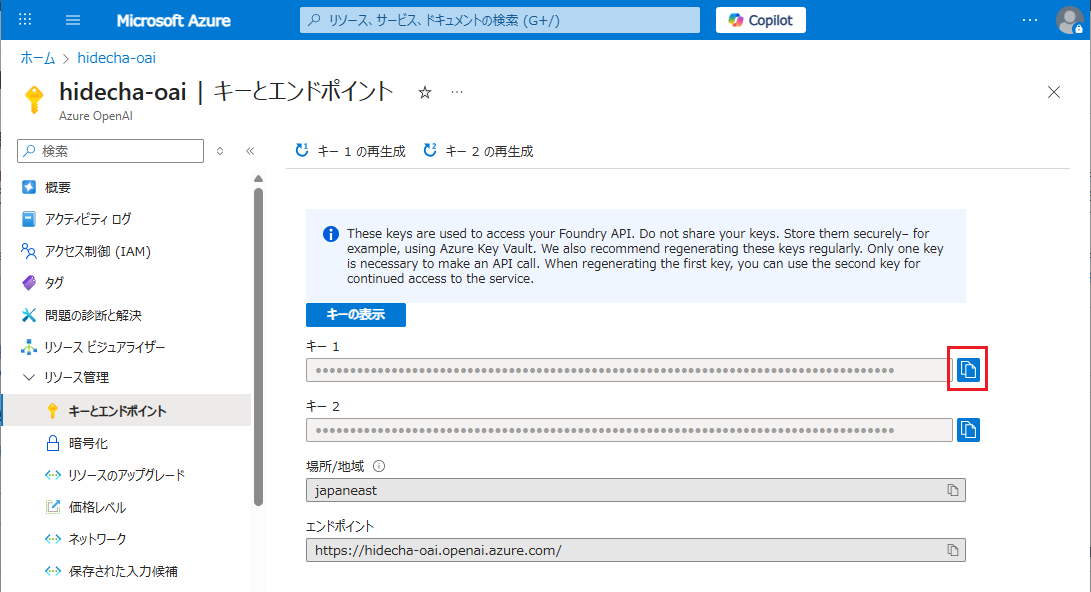Open the hamburger portal menu

point(73,20)
